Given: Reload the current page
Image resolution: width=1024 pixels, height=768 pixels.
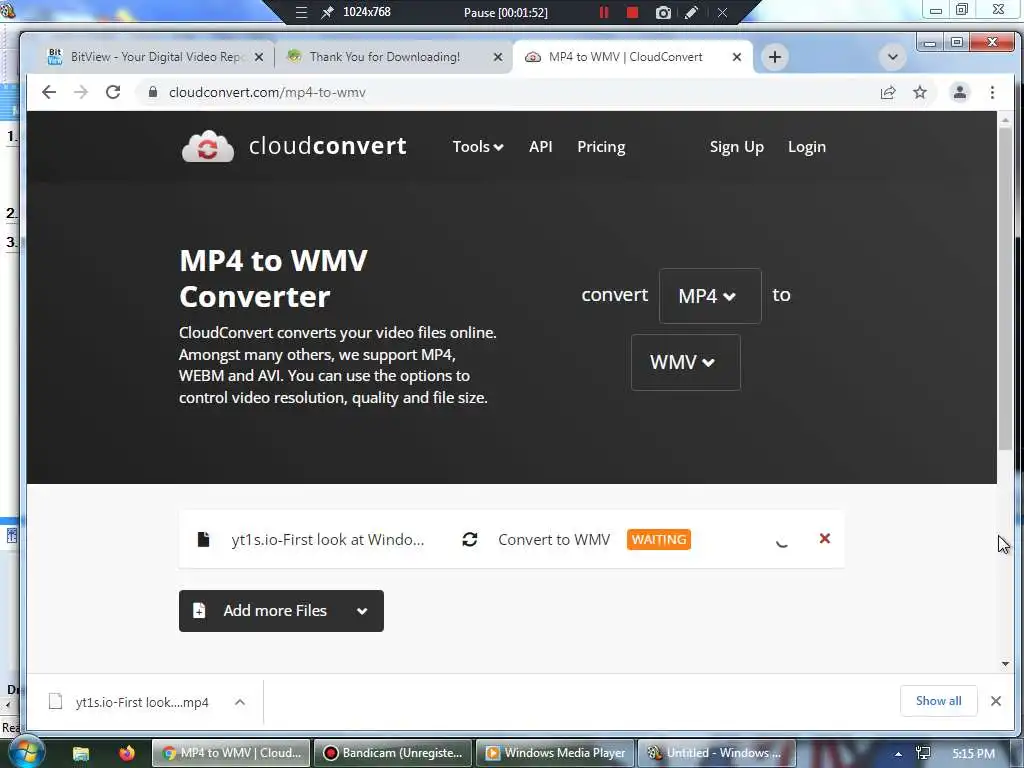Looking at the screenshot, I should click(113, 92).
